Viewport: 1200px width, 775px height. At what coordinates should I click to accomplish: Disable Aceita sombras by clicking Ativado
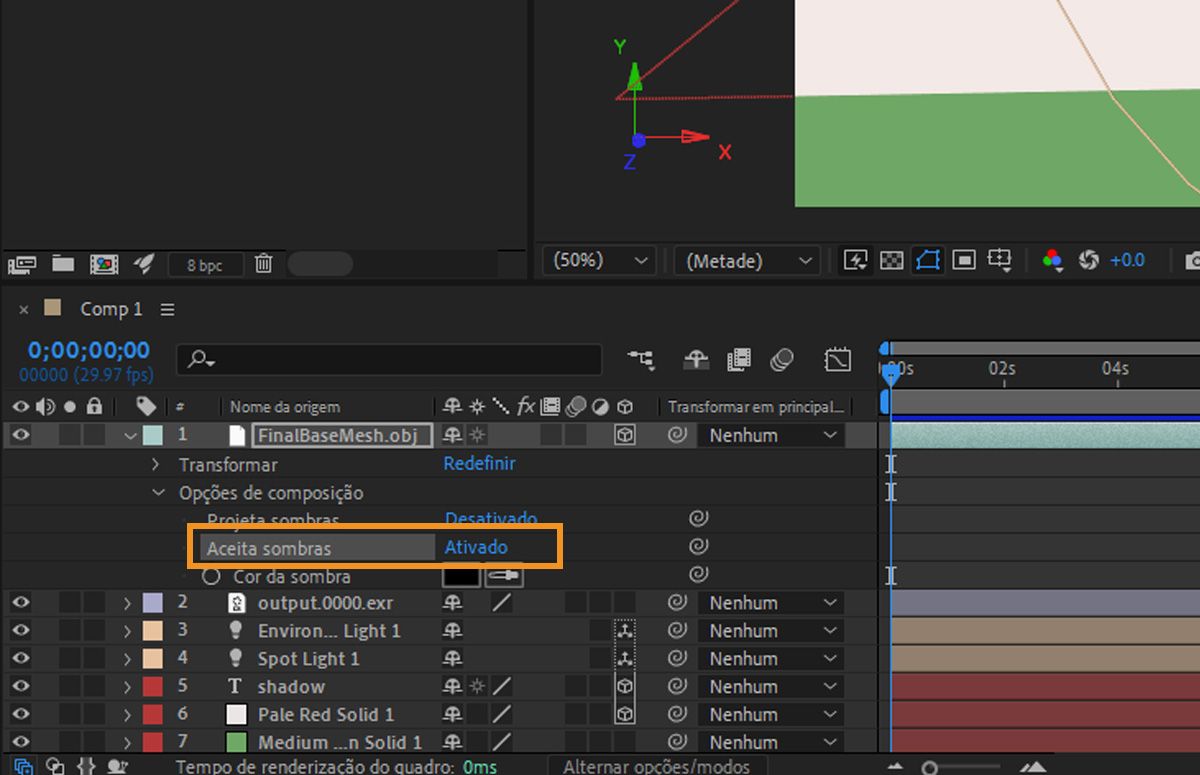coord(477,547)
